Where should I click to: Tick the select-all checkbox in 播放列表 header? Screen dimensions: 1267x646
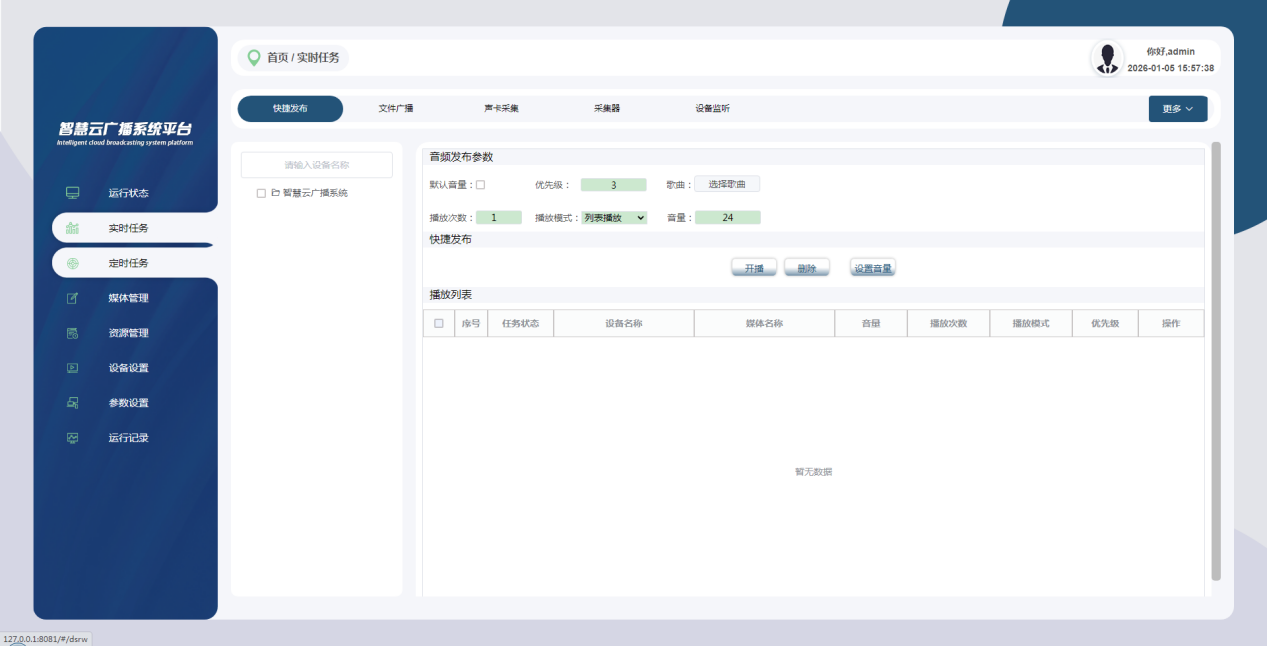tap(439, 323)
